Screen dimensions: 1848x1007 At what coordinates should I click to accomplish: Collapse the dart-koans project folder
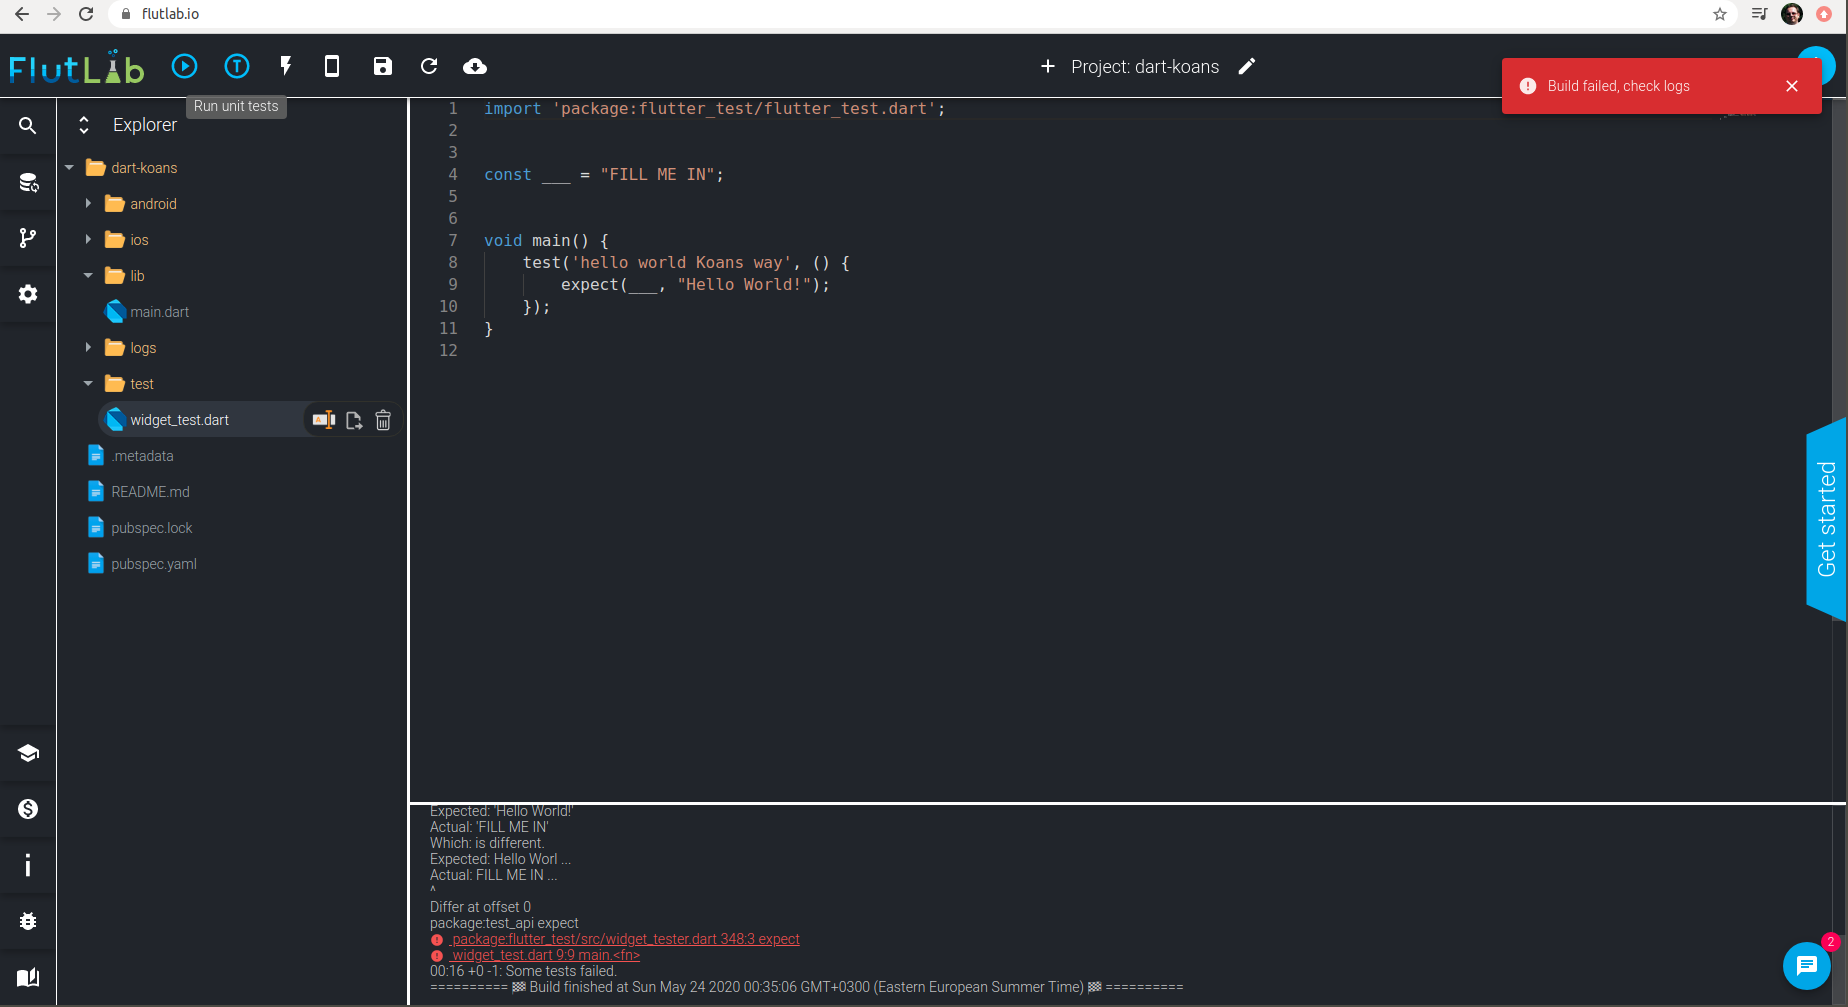point(68,167)
